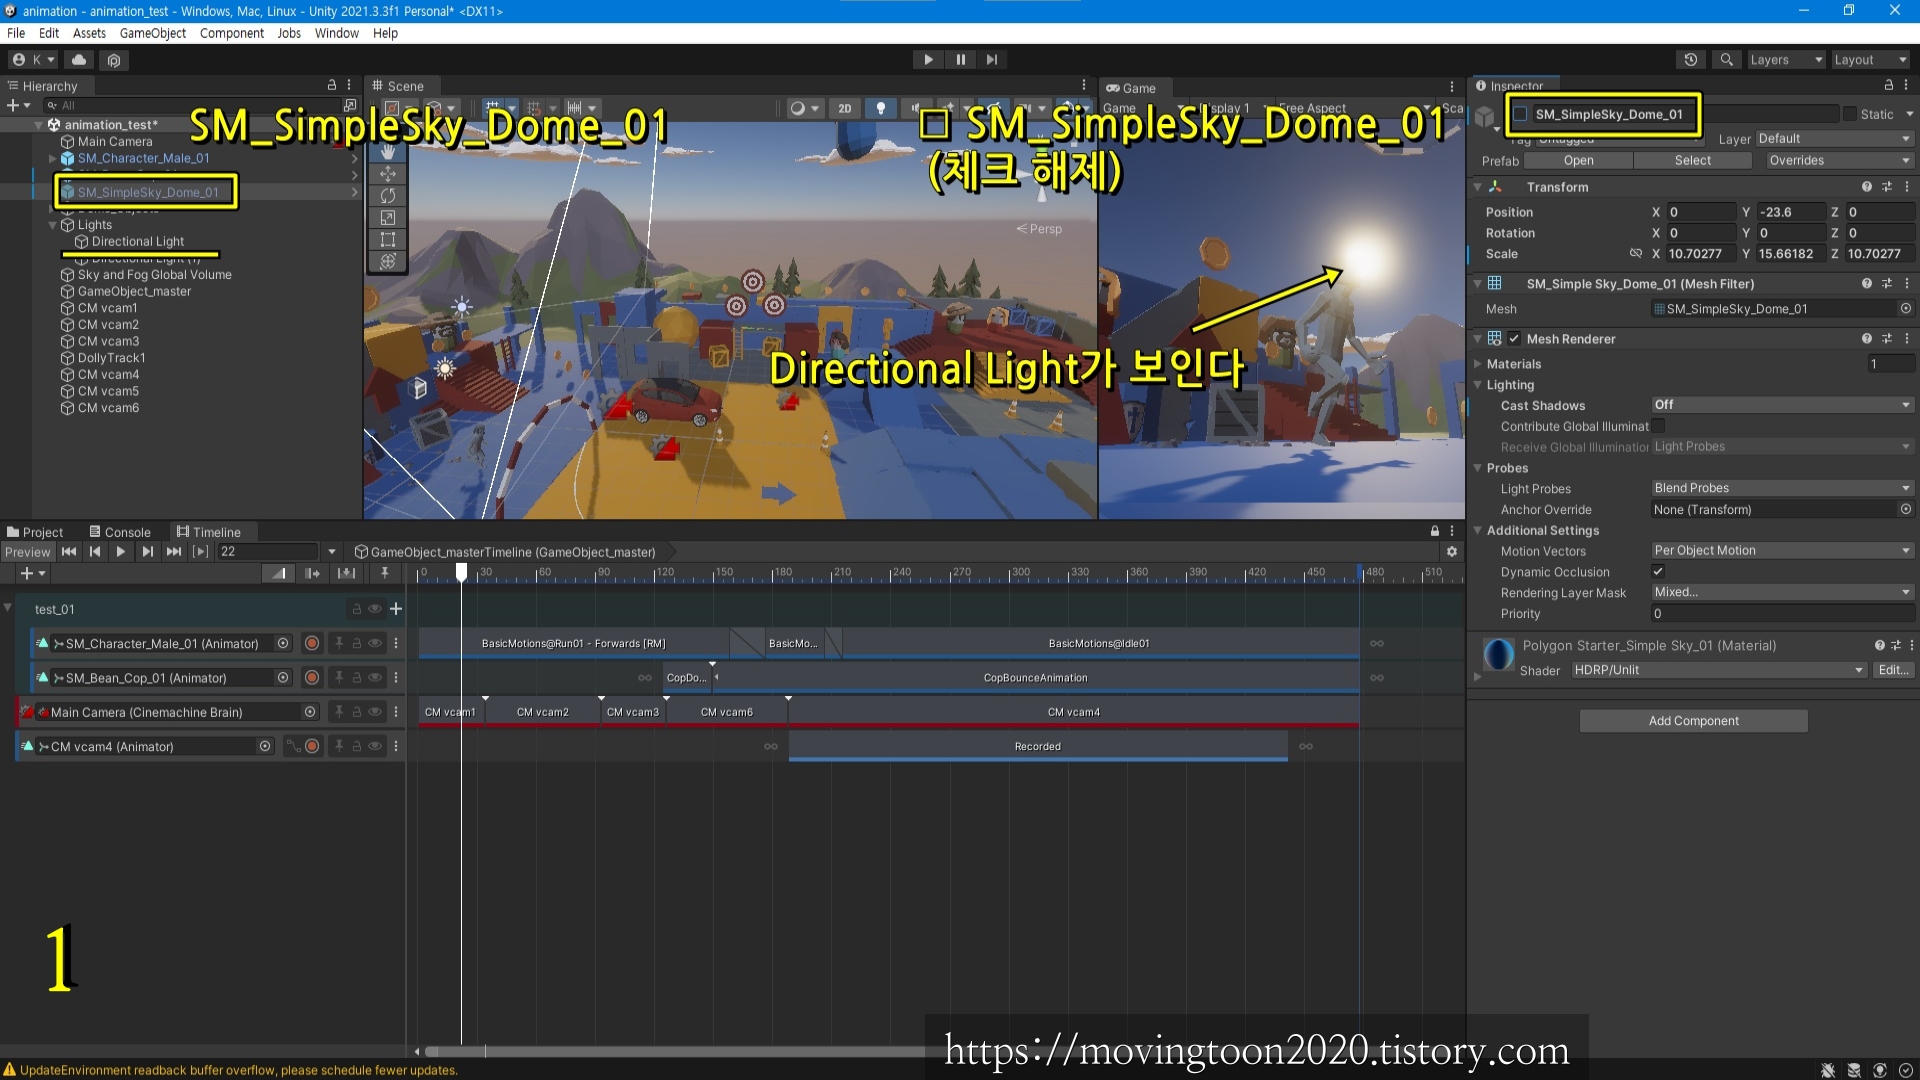Toggle Replace edit mode in Timeline
1920x1080 pixels.
[x=346, y=574]
